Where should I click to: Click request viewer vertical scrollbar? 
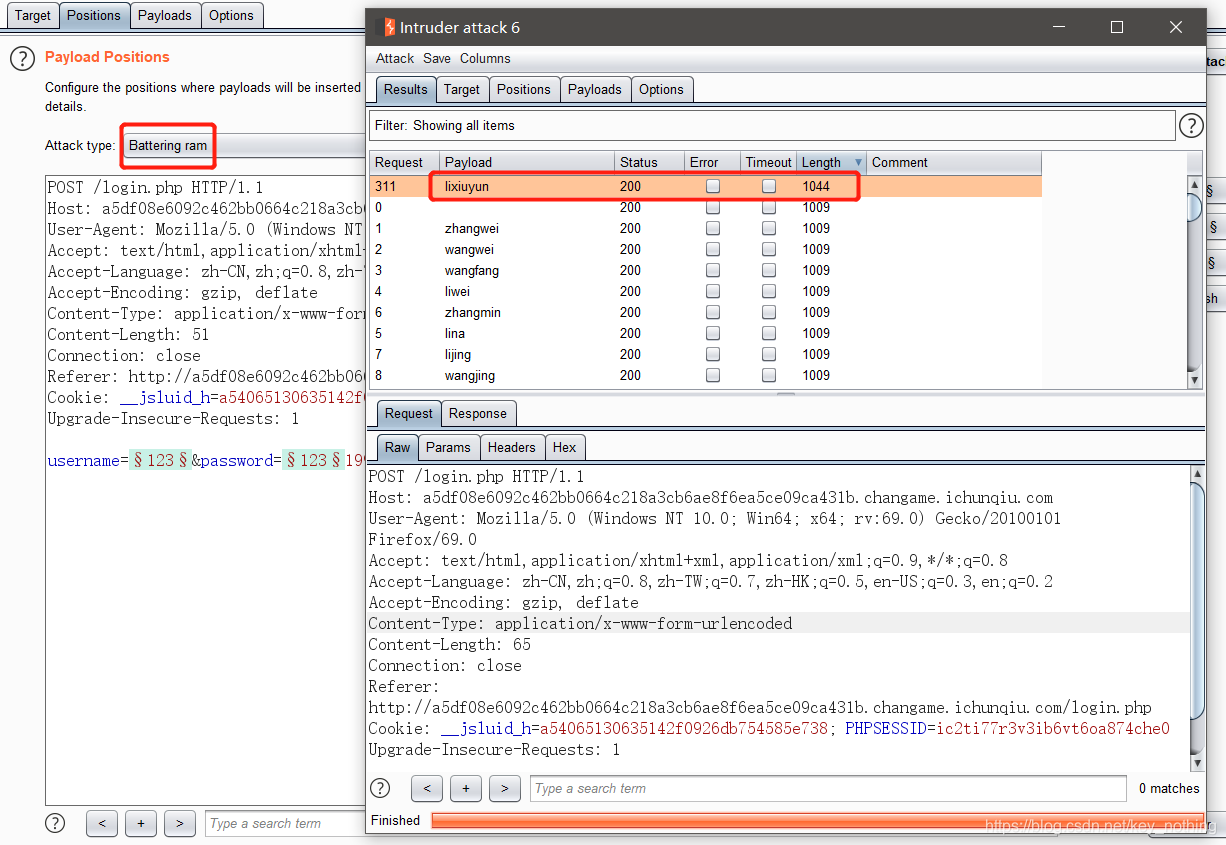click(1197, 618)
